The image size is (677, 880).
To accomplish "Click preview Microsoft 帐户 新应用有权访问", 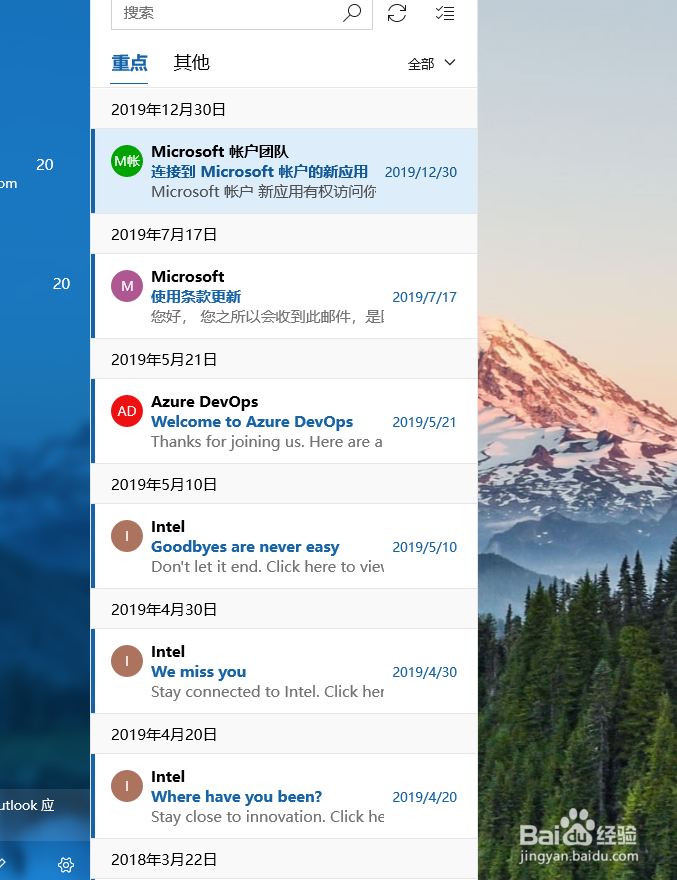I will 263,192.
